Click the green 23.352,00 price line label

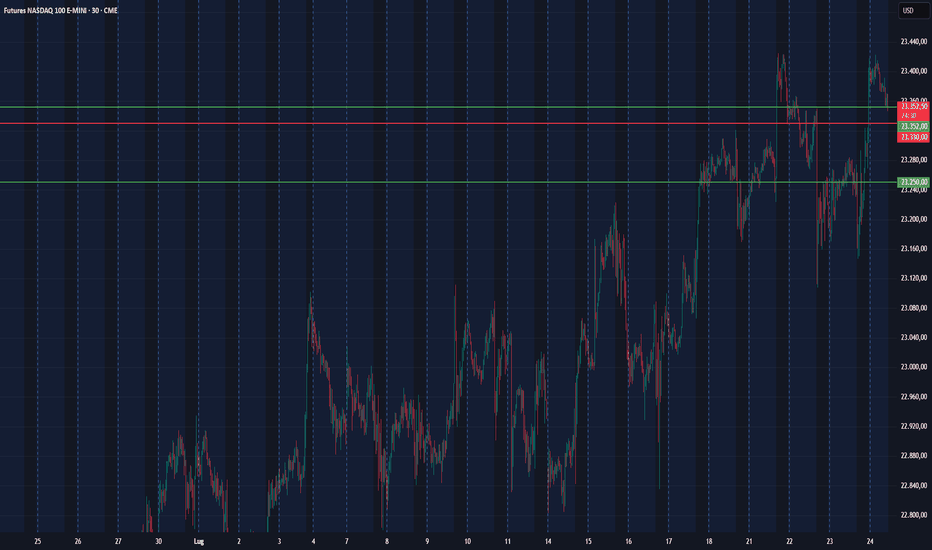tap(913, 127)
